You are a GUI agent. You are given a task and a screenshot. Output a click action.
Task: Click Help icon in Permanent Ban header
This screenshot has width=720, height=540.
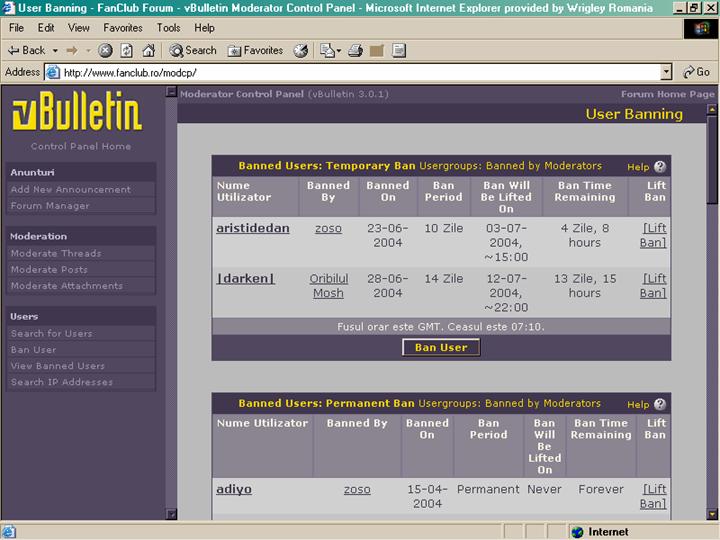pos(660,404)
